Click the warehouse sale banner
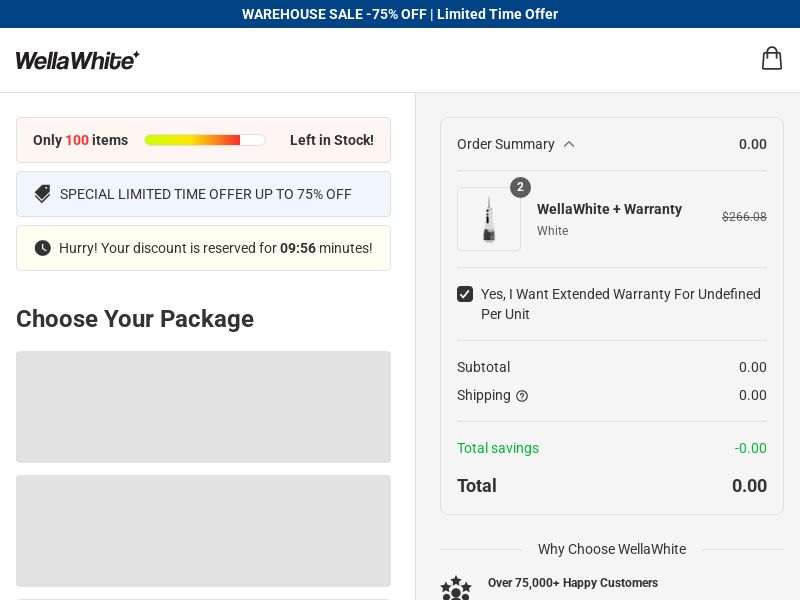 400,14
